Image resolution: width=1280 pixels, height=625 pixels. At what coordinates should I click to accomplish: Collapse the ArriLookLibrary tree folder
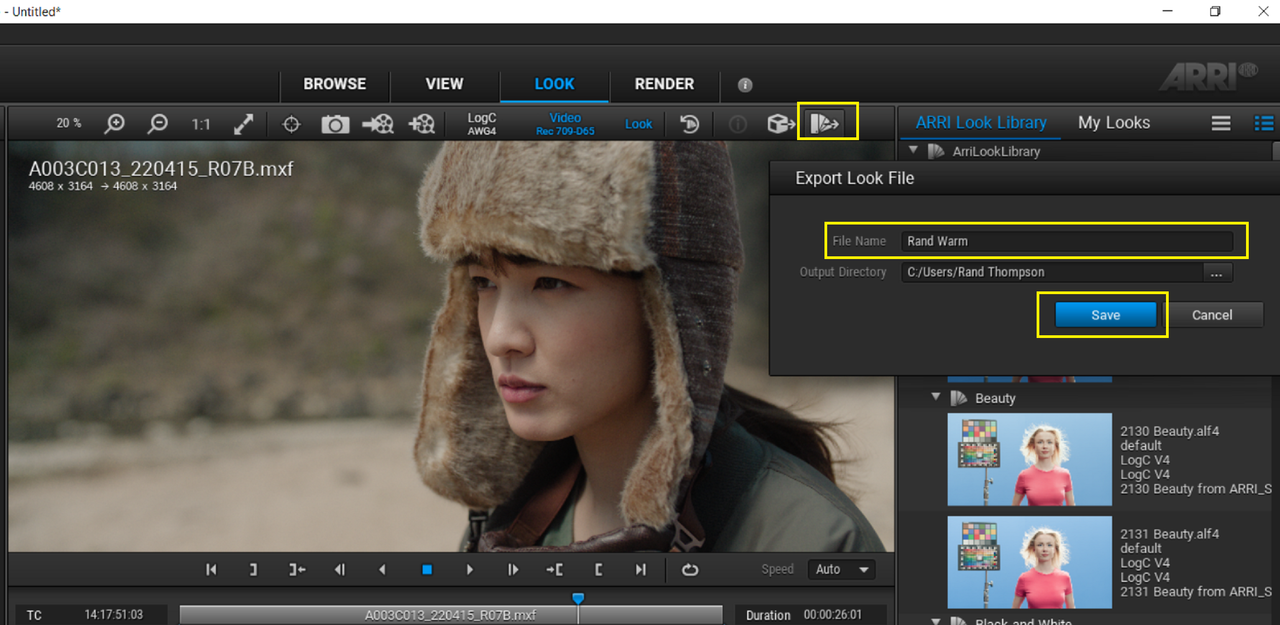coord(912,151)
